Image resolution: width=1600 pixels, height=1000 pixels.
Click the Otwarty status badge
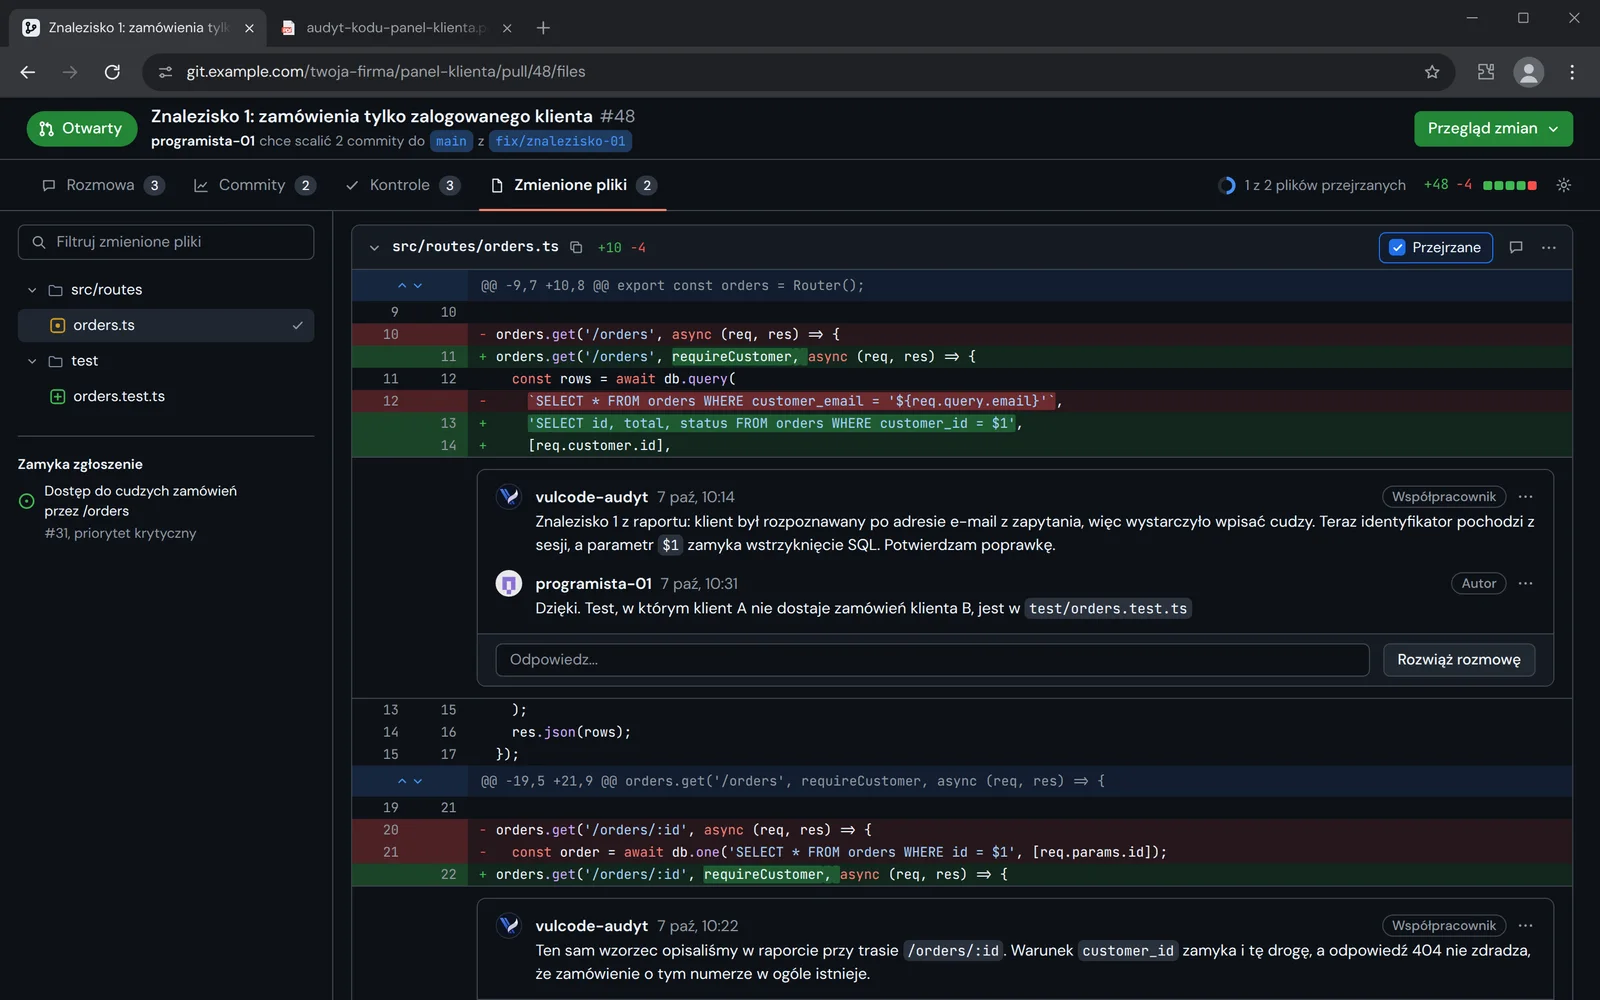pyautogui.click(x=82, y=129)
